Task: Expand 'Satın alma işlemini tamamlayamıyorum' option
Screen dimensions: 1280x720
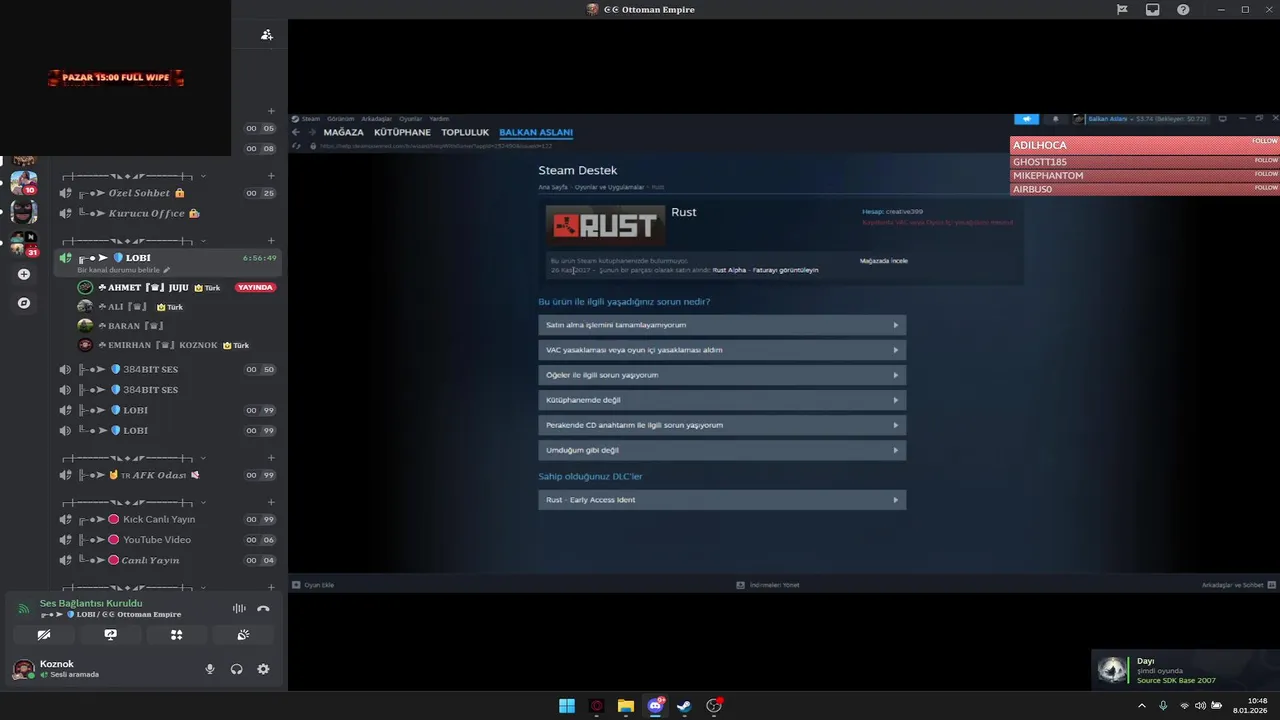Action: pyautogui.click(x=722, y=325)
